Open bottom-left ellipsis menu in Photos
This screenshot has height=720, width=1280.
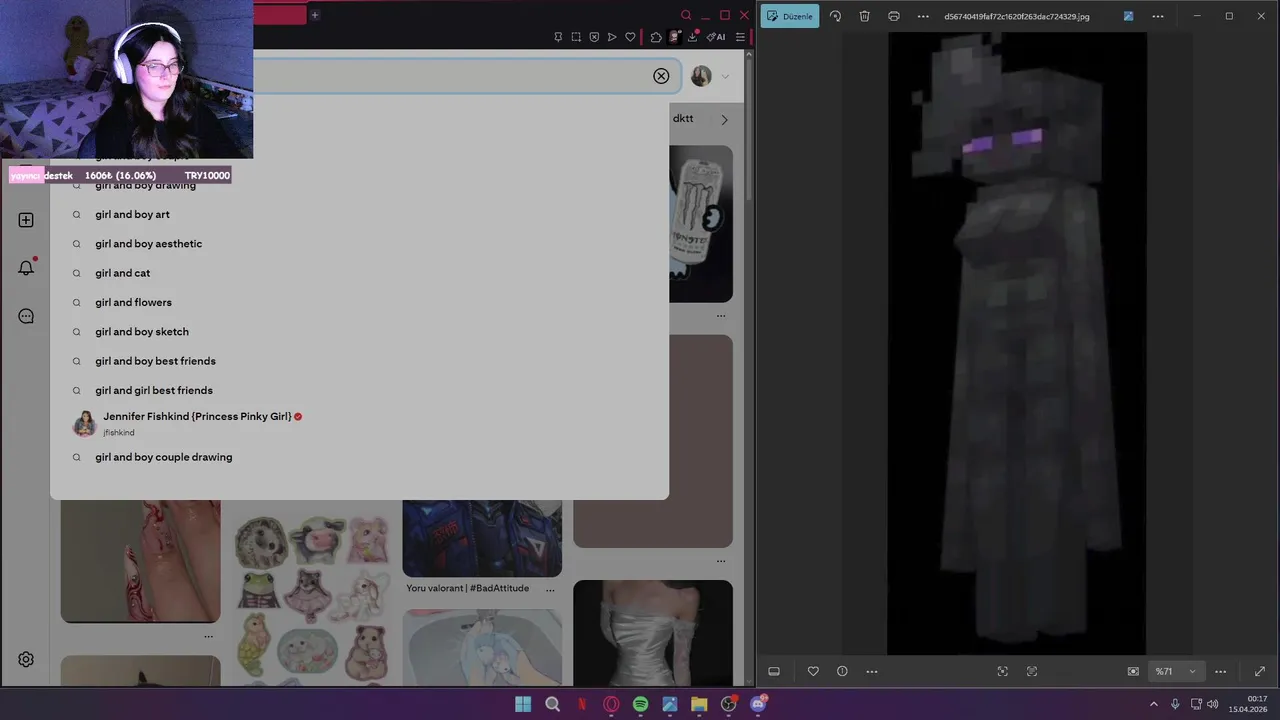coord(872,671)
